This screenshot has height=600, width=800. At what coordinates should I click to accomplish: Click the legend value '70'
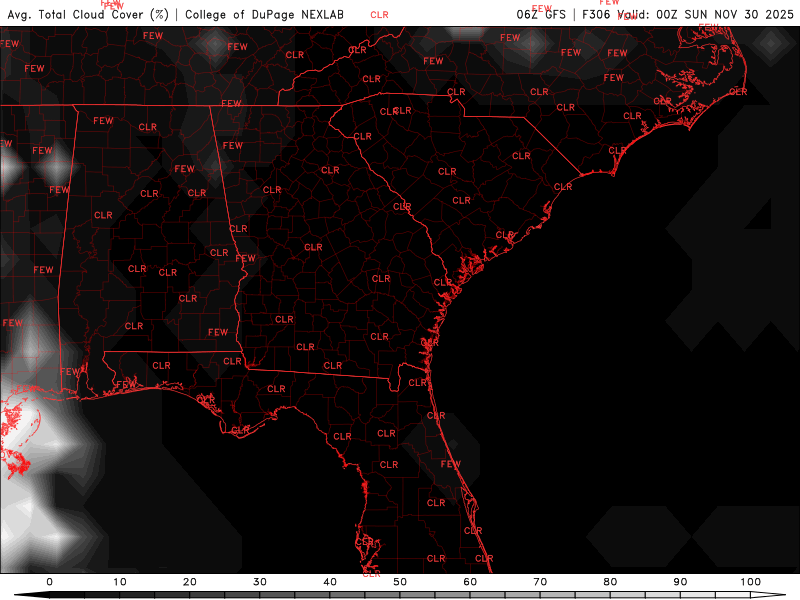pyautogui.click(x=540, y=582)
